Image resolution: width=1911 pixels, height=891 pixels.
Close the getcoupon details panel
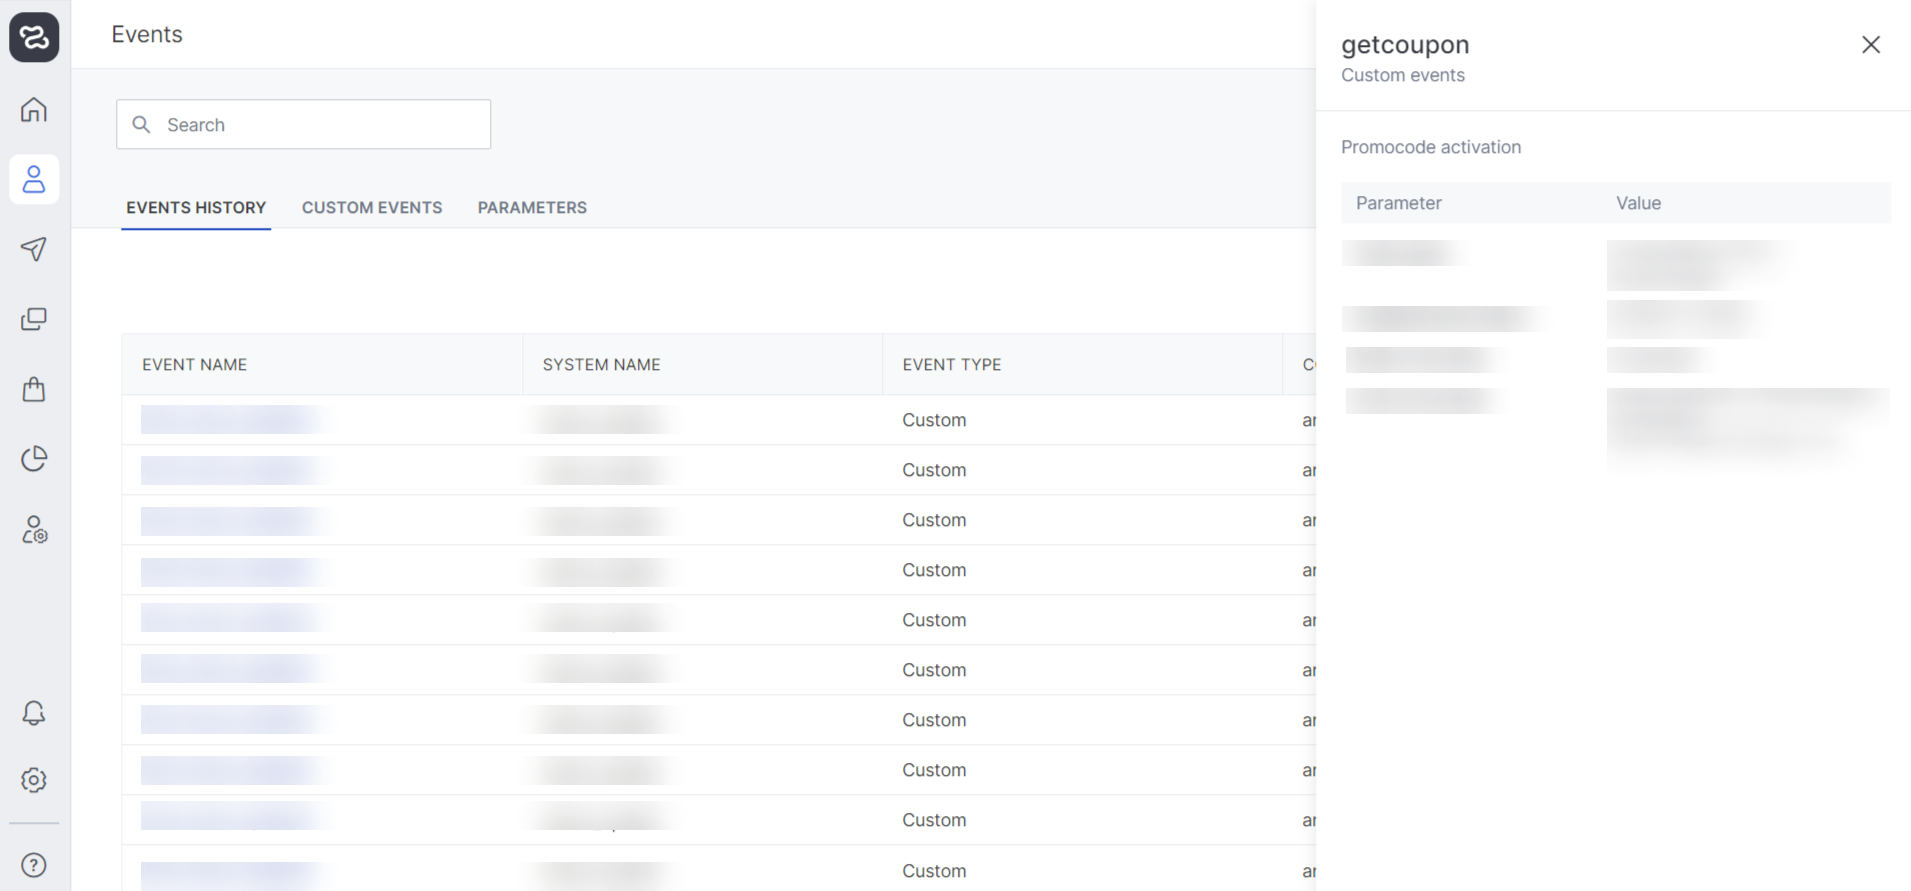(1871, 44)
